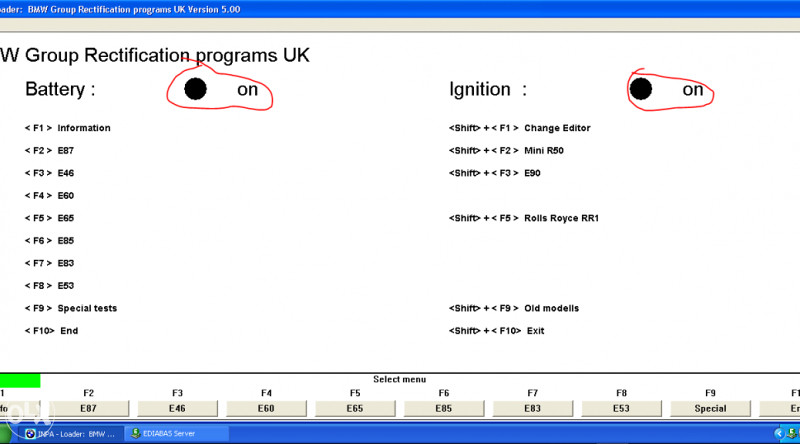Screen dimensions: 800x444
Task: Click the E83 function button
Action: click(533, 408)
